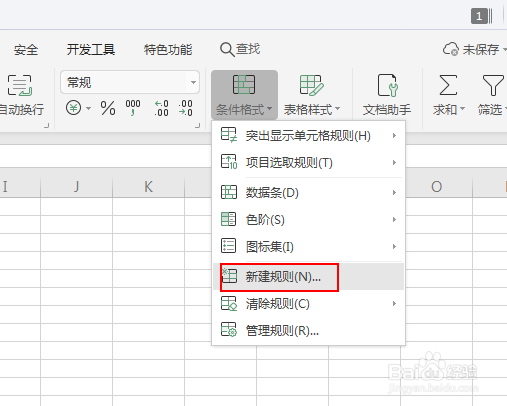This screenshot has height=406, width=507.
Task: Choose 管理规则(R)... menu entry
Action: coord(308,330)
